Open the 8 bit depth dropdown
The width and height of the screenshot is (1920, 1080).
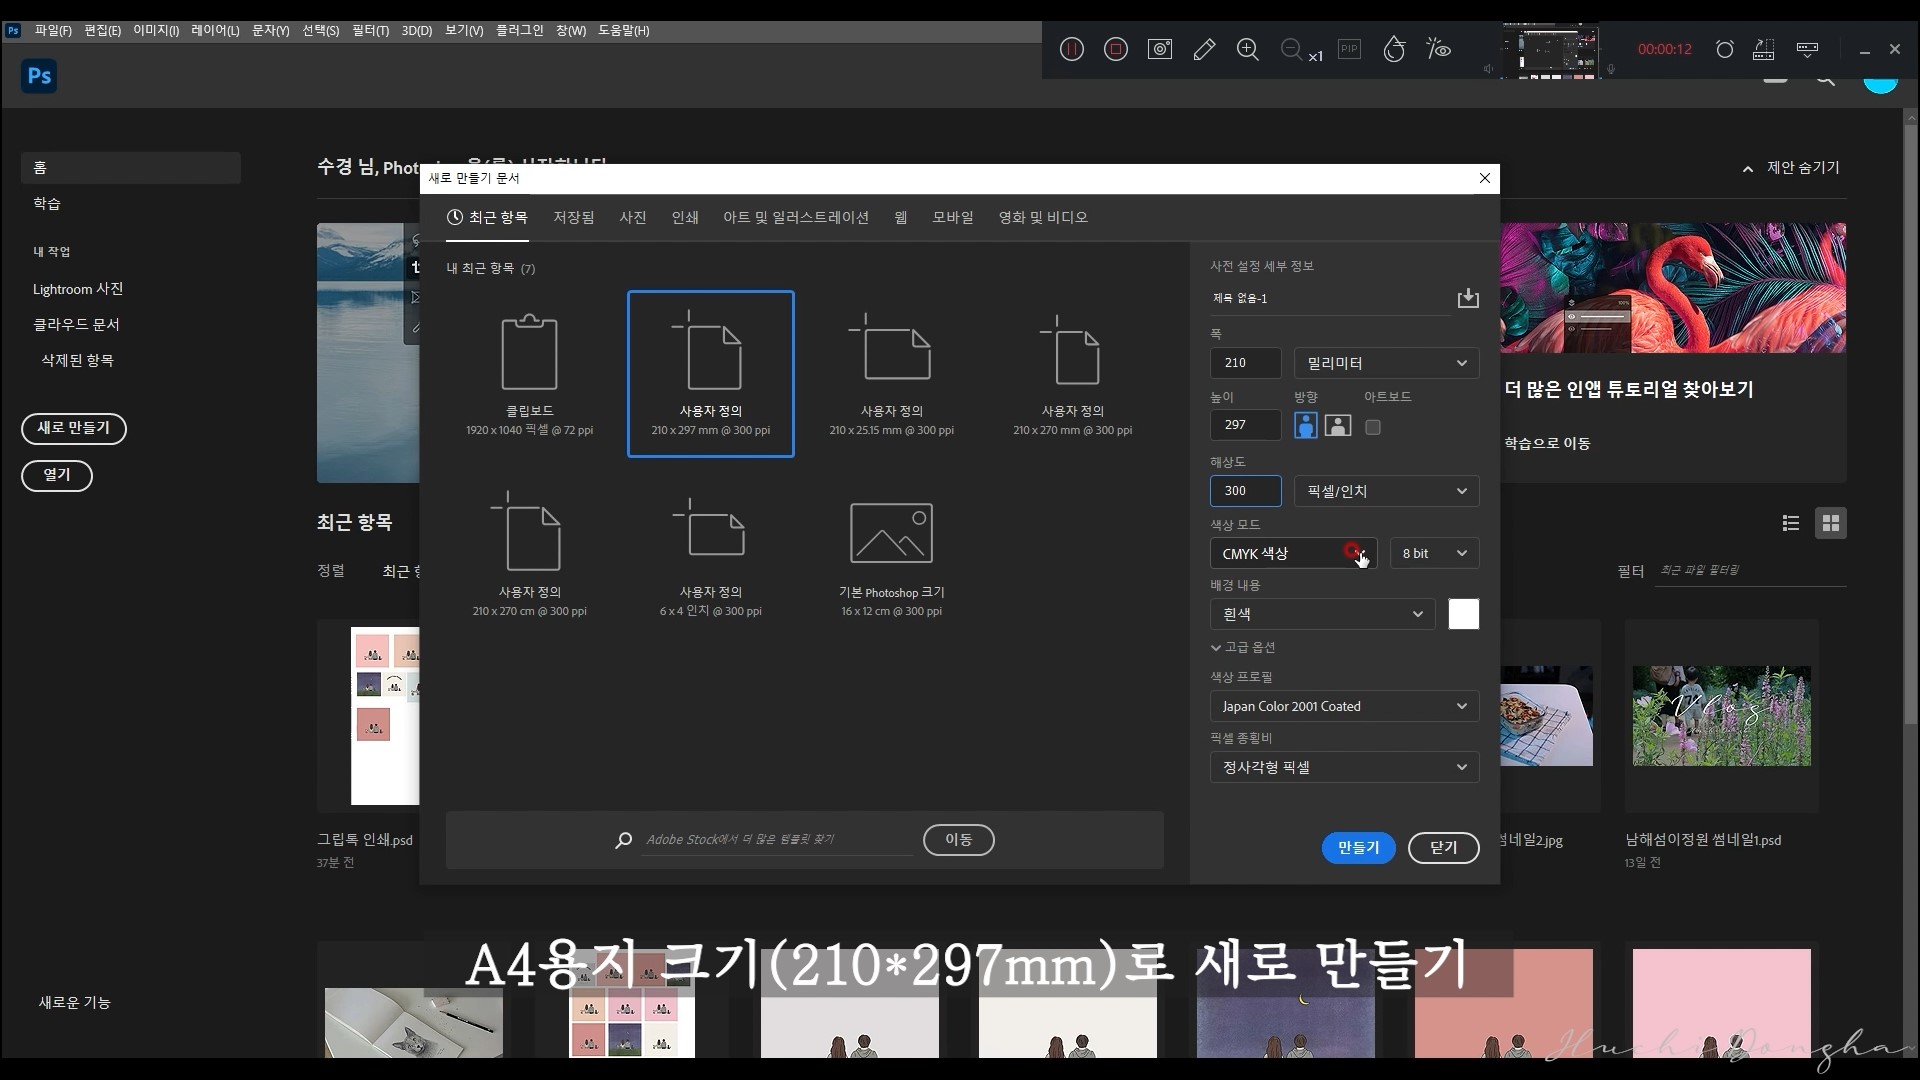click(x=1434, y=553)
